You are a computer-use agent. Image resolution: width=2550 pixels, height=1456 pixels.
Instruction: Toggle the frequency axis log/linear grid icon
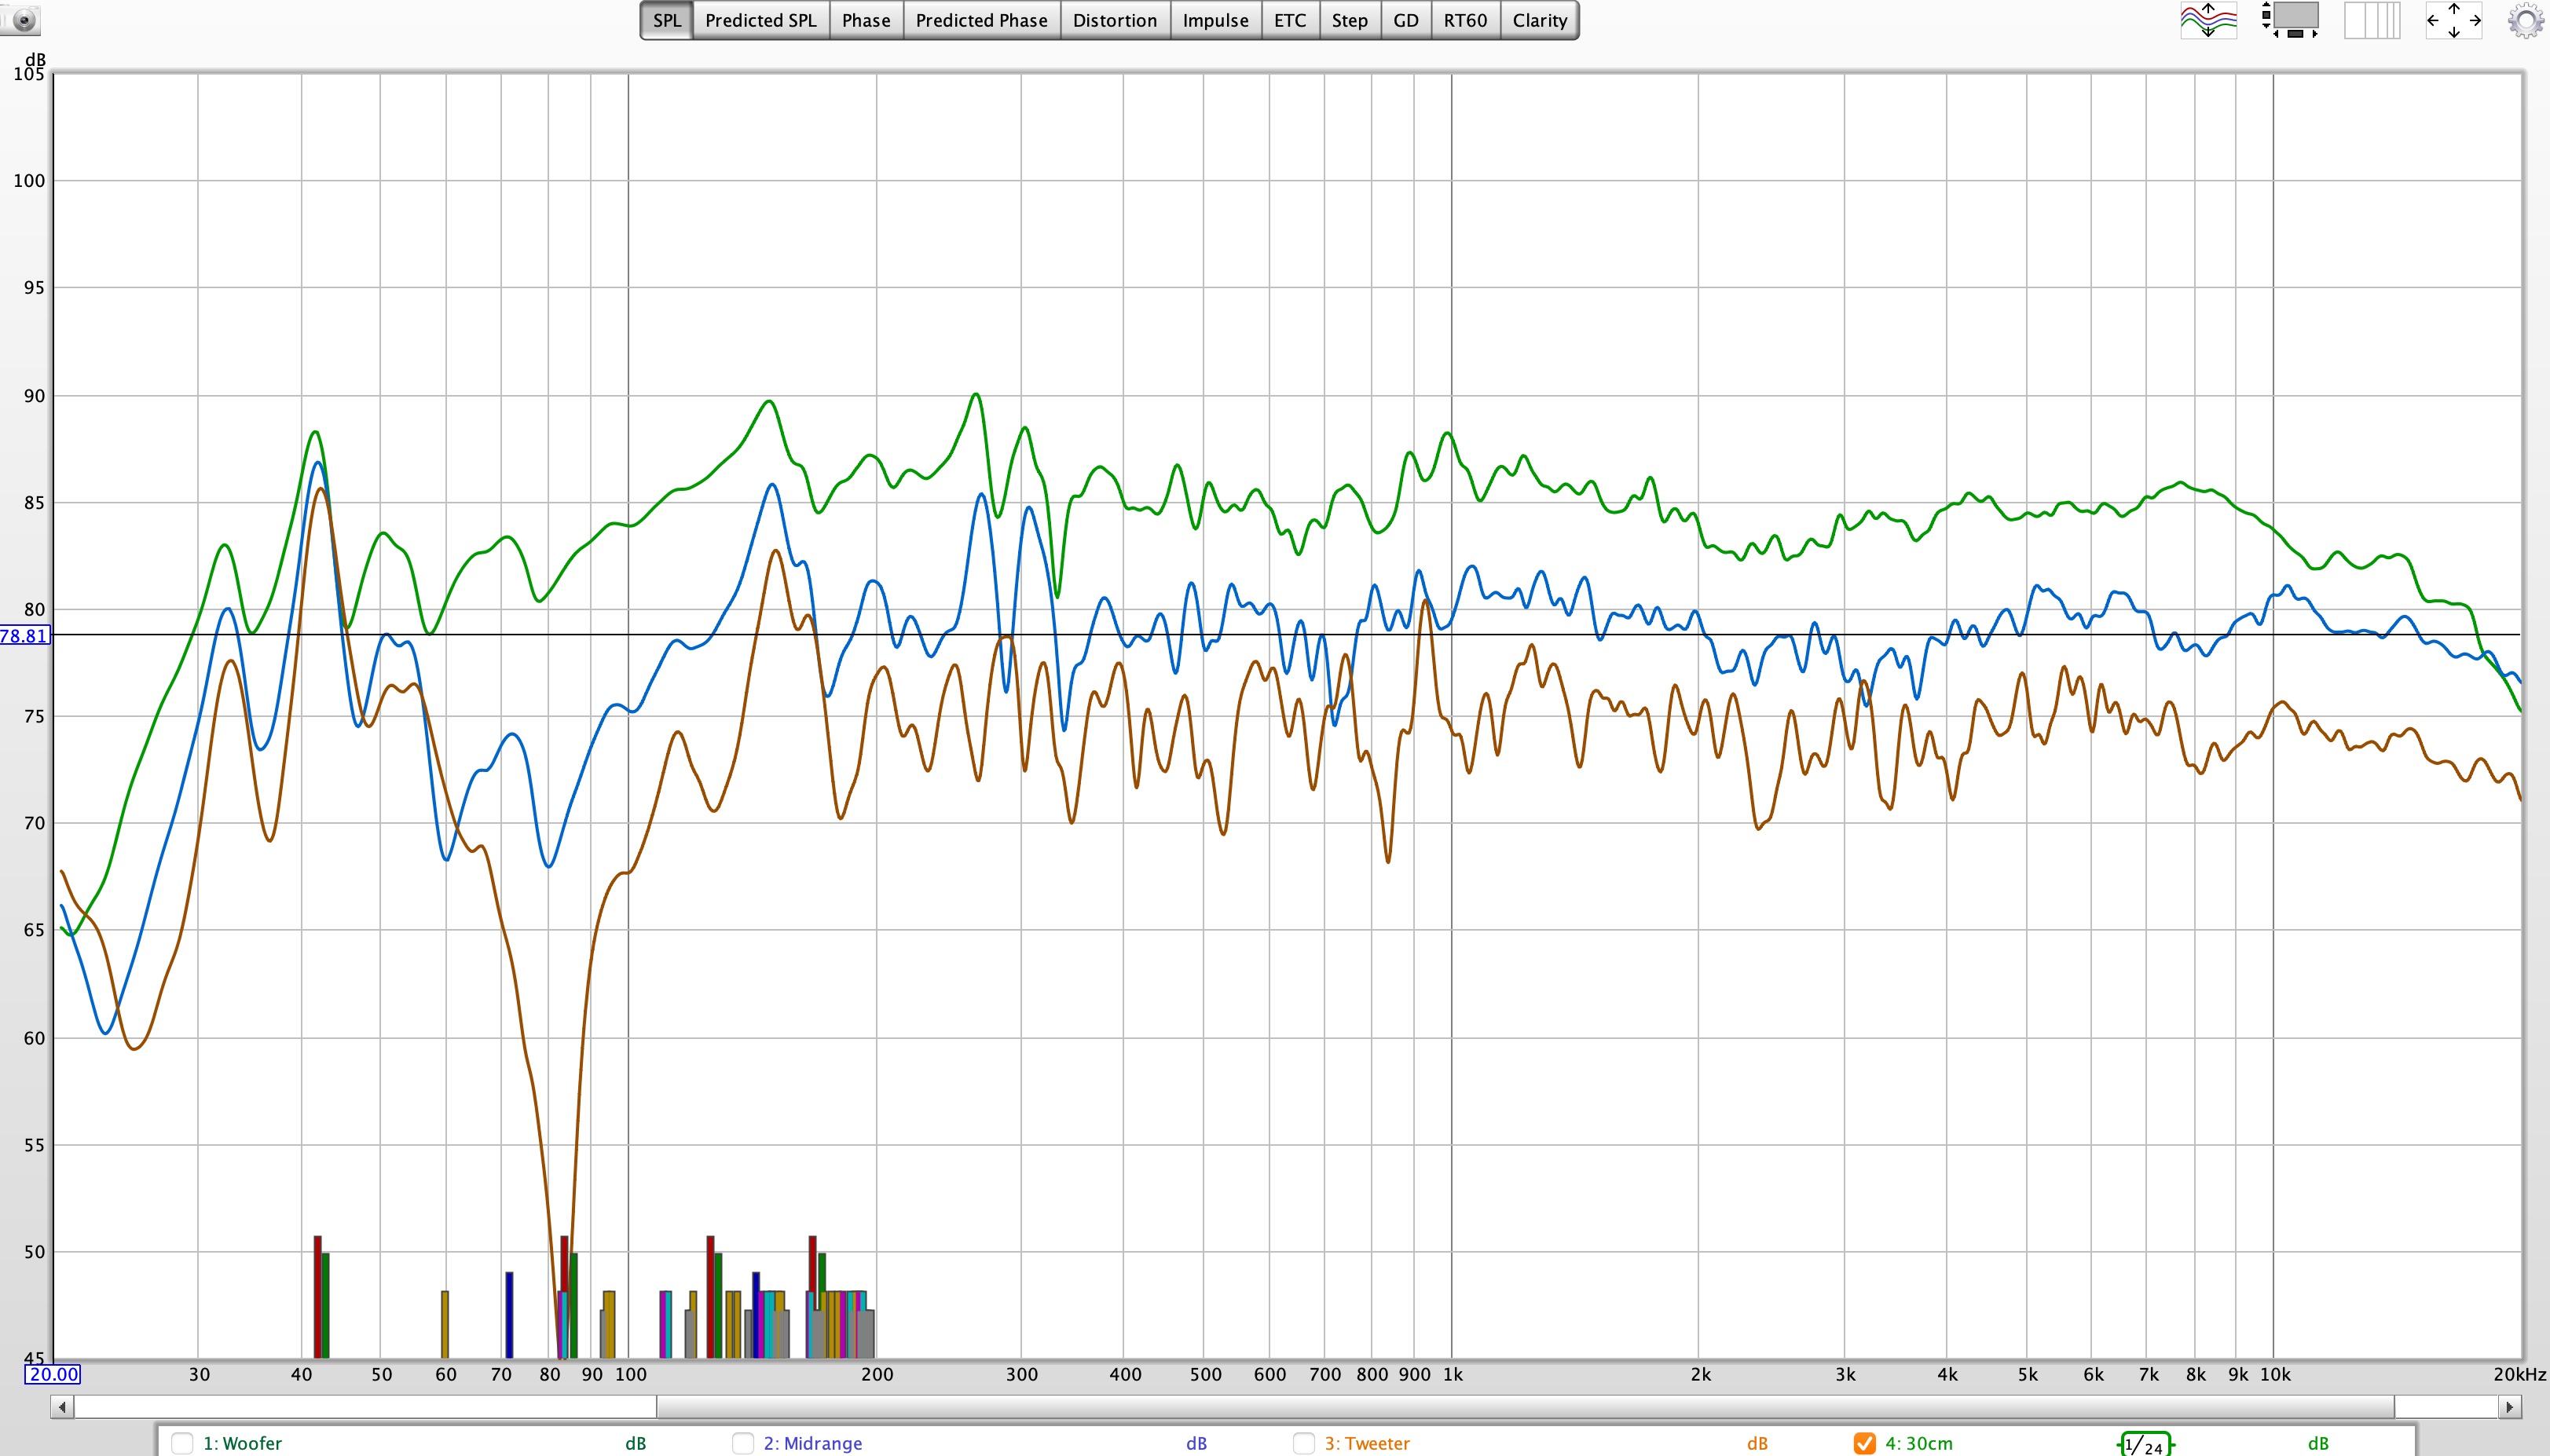(x=2372, y=20)
